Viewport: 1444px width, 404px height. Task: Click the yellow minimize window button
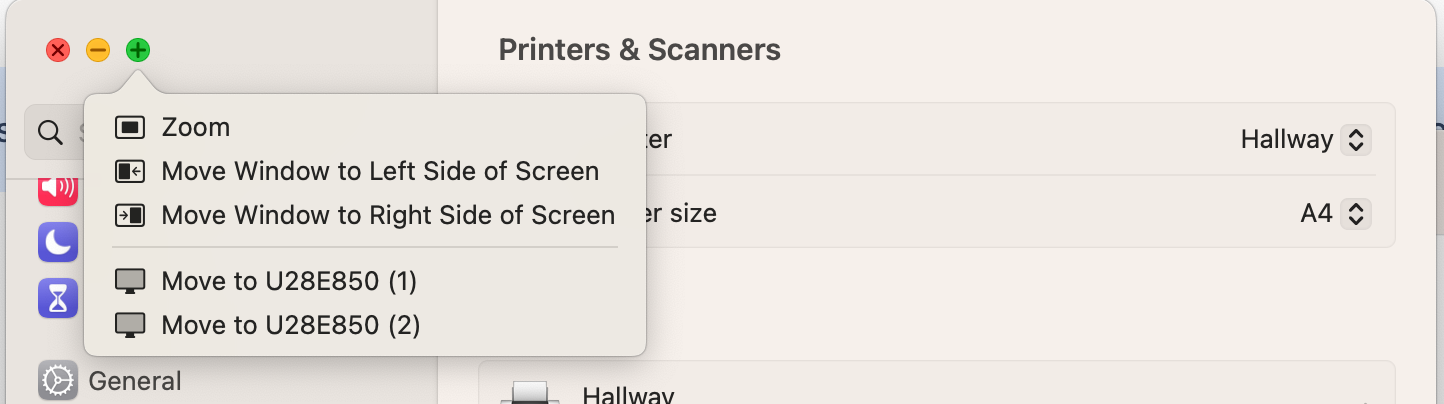coord(98,50)
